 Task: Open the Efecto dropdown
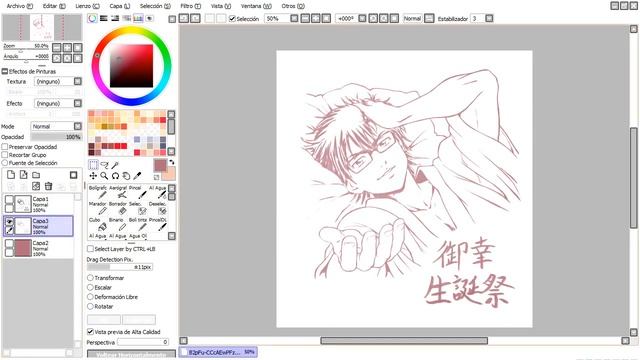tap(78, 103)
